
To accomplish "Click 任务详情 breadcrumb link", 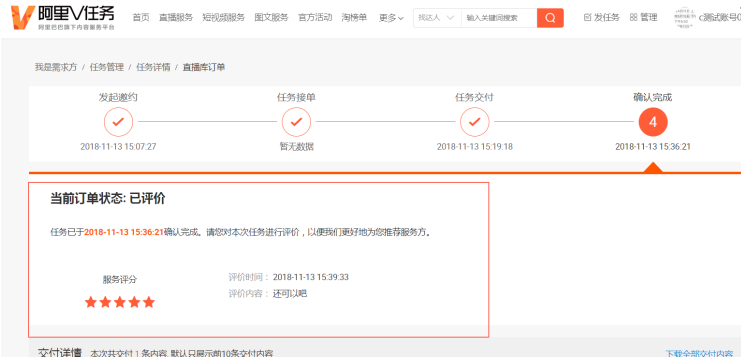I will tap(153, 67).
